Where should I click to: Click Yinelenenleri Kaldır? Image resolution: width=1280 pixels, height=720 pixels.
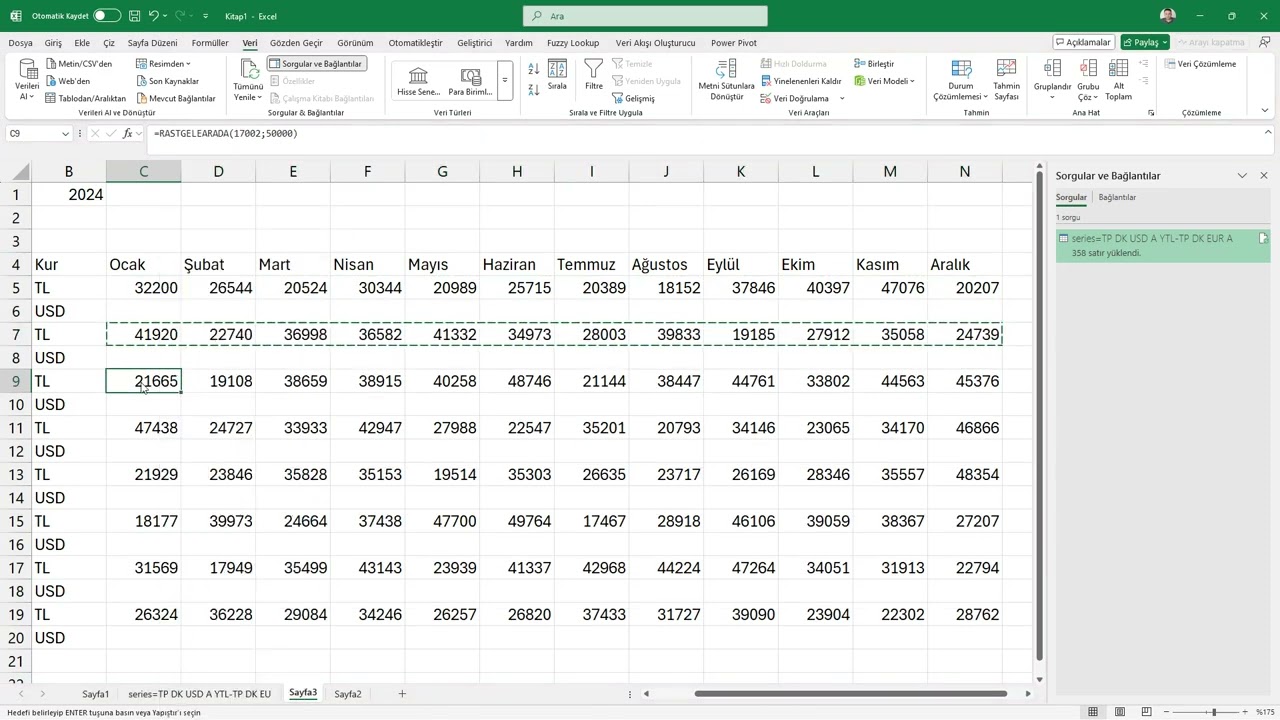click(801, 81)
